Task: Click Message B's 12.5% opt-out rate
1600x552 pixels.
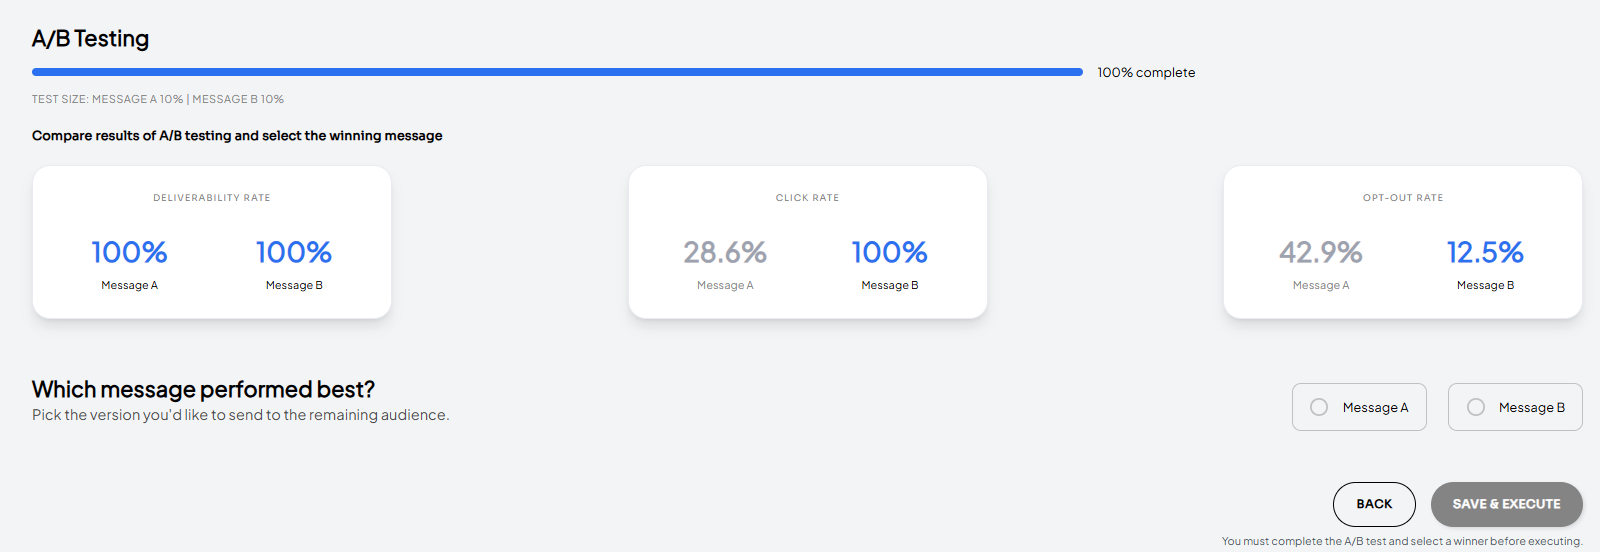Action: (1485, 252)
